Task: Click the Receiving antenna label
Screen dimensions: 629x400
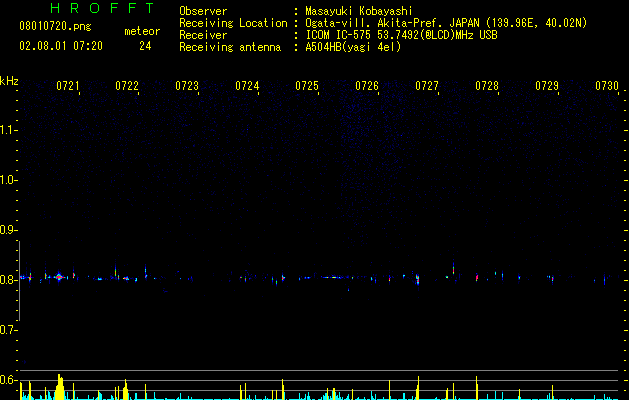Action: pyautogui.click(x=230, y=47)
